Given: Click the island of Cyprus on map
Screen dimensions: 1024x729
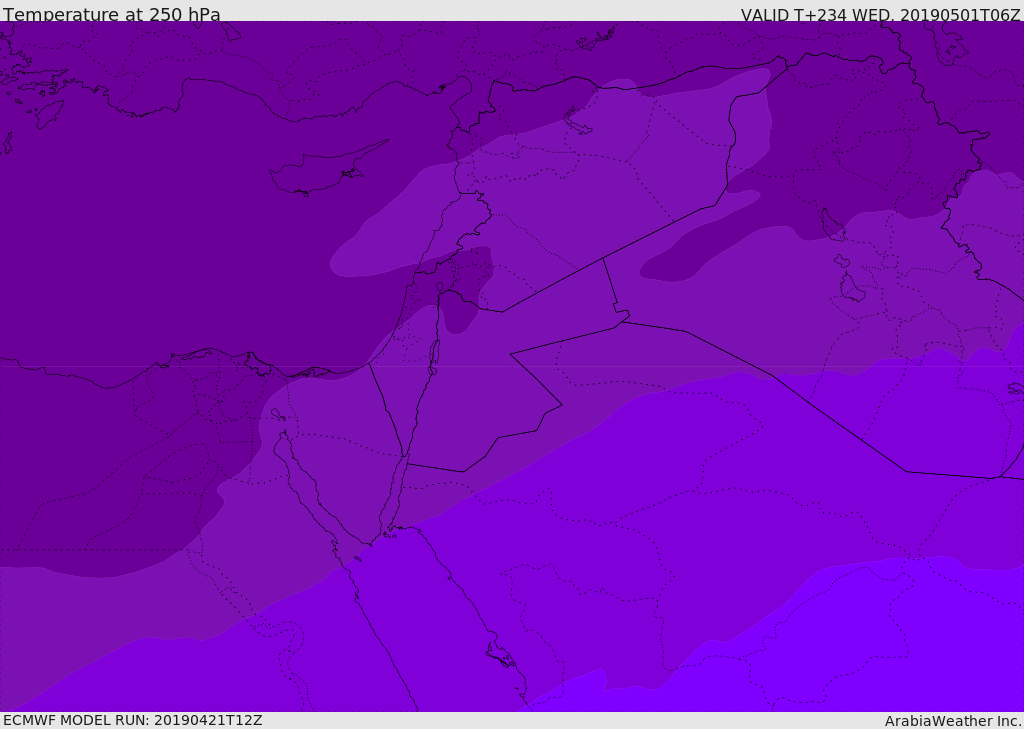Looking at the screenshot, I should pyautogui.click(x=328, y=169).
